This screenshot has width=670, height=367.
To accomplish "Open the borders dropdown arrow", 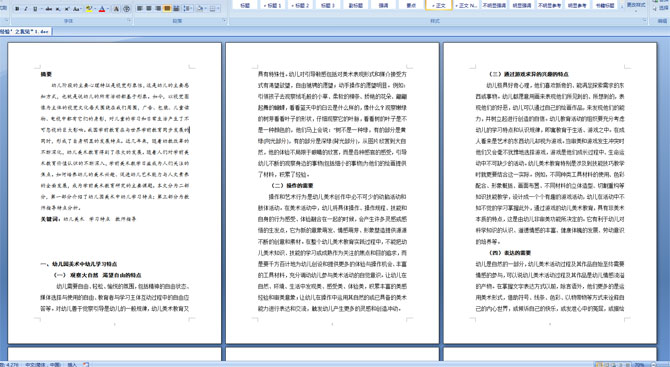I will coord(218,9).
